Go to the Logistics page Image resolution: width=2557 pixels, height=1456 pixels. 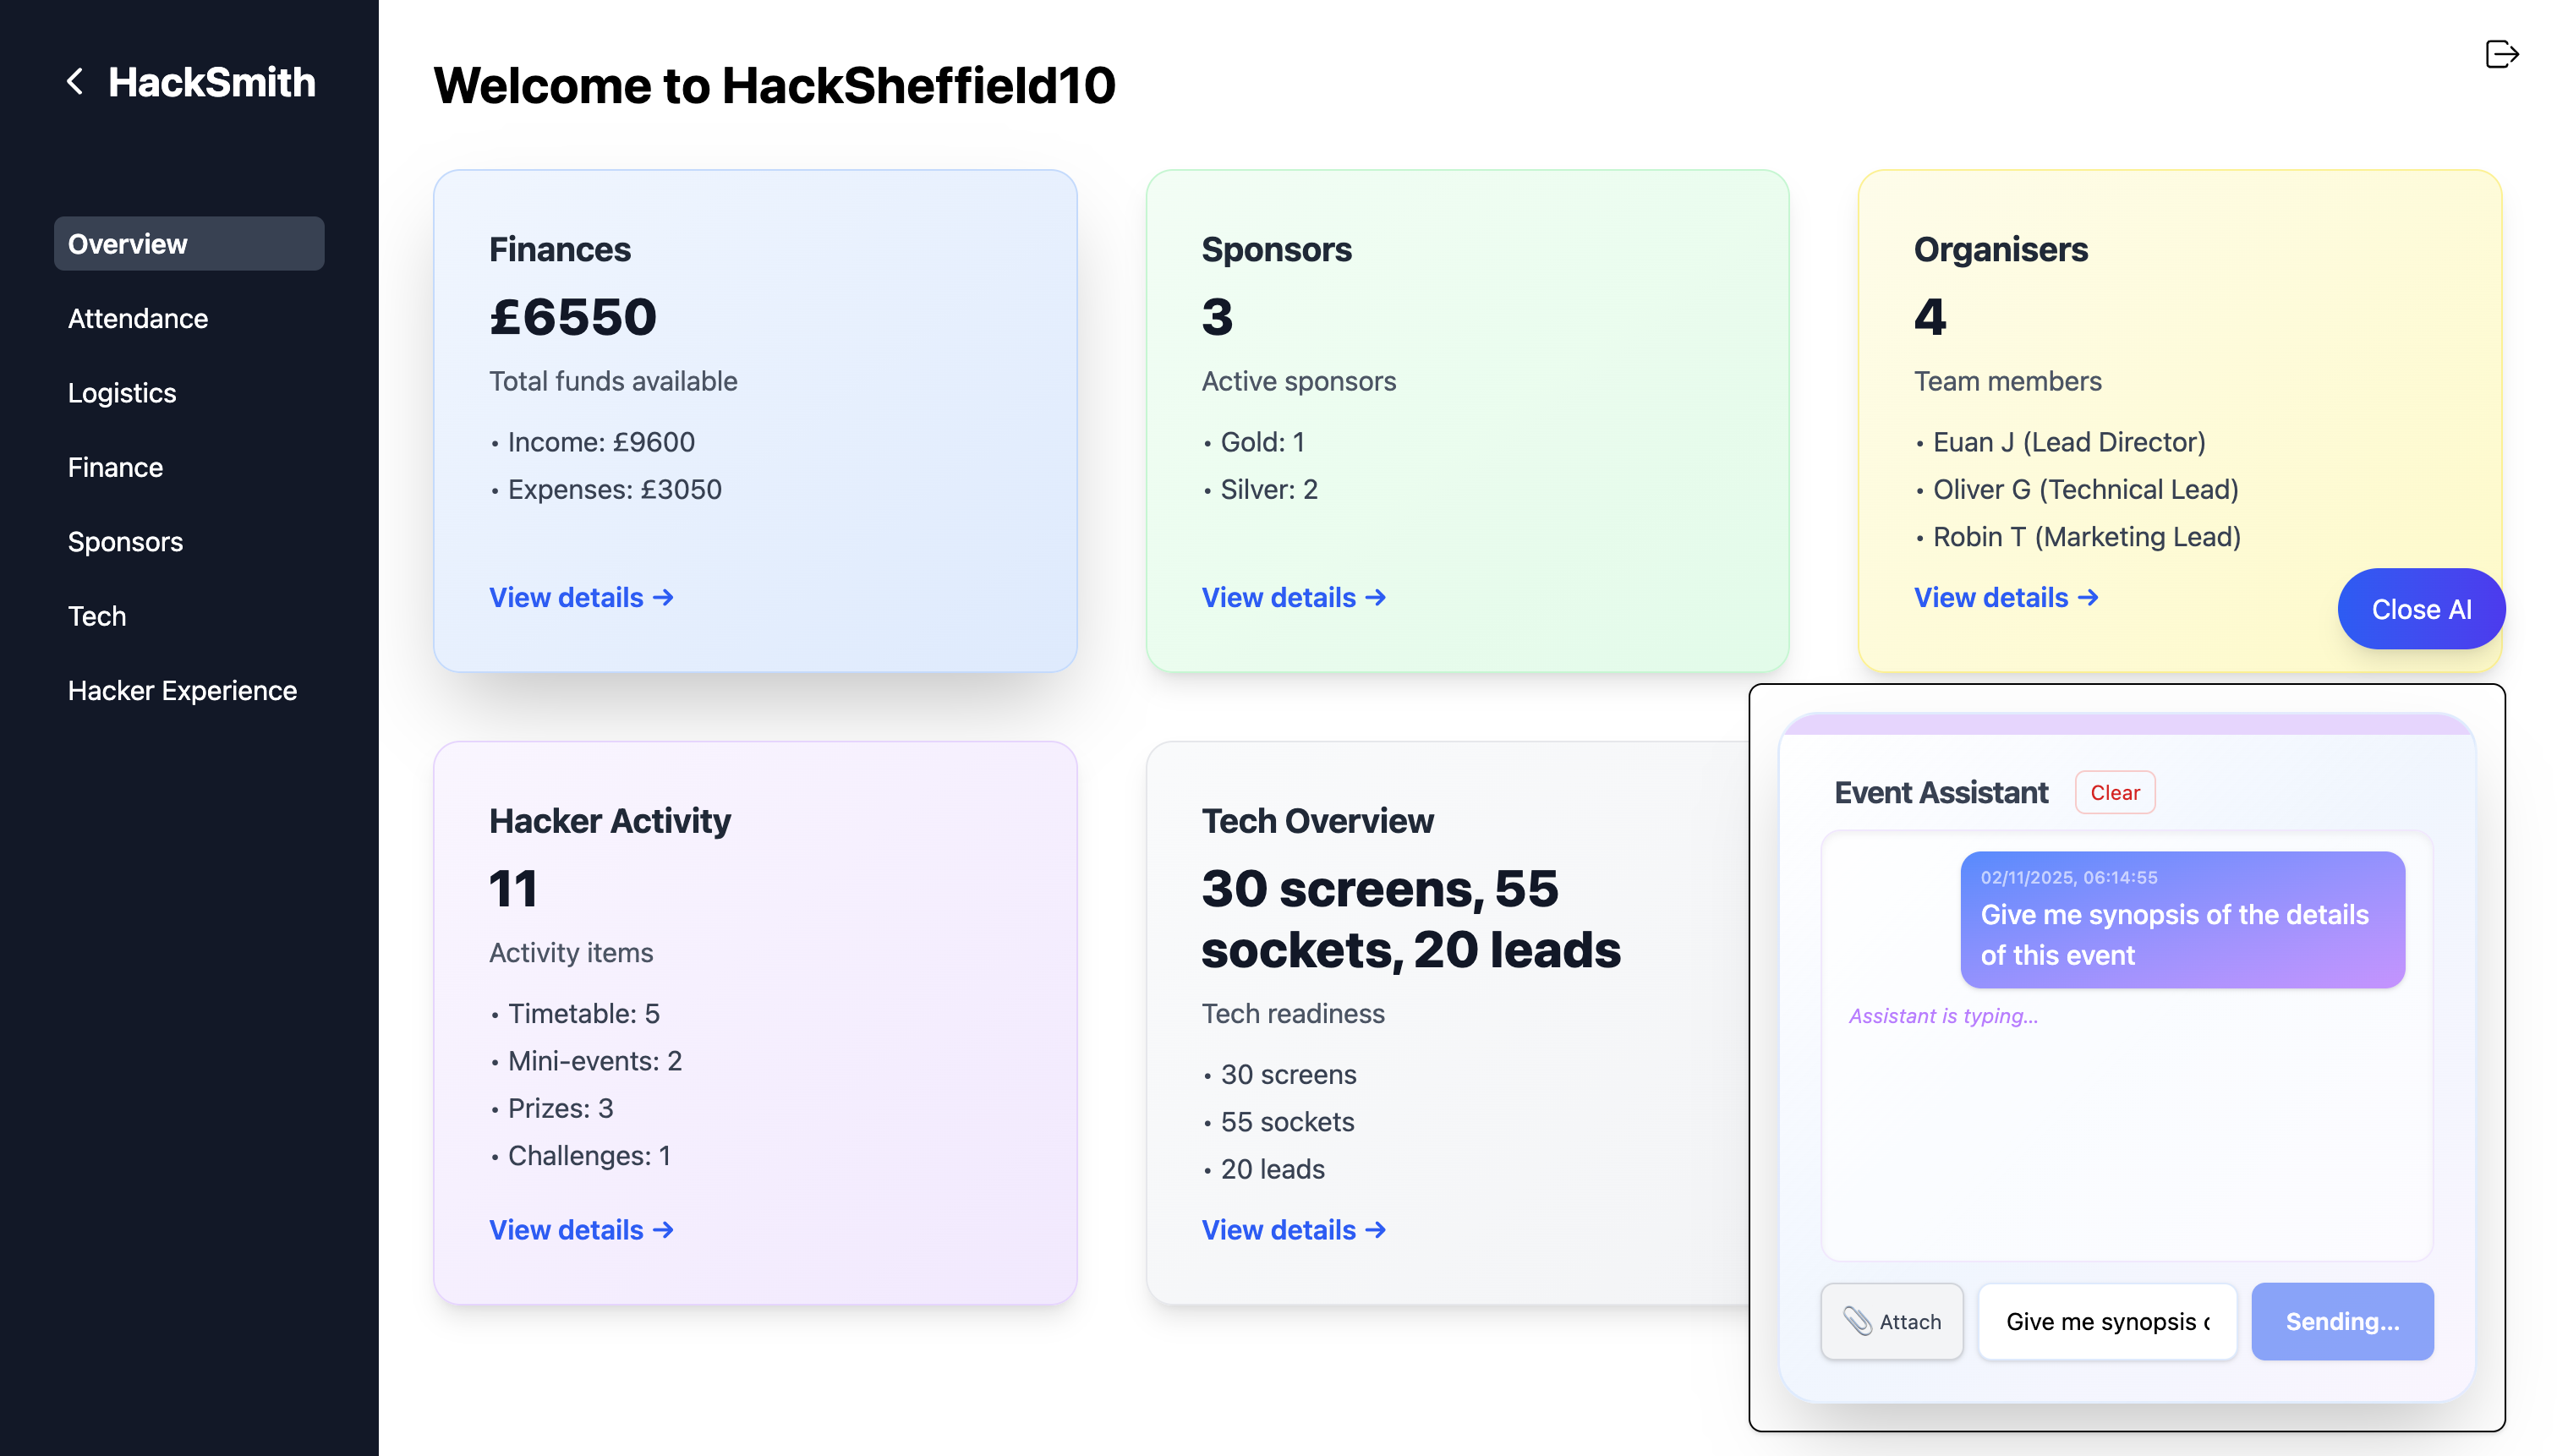pyautogui.click(x=122, y=393)
